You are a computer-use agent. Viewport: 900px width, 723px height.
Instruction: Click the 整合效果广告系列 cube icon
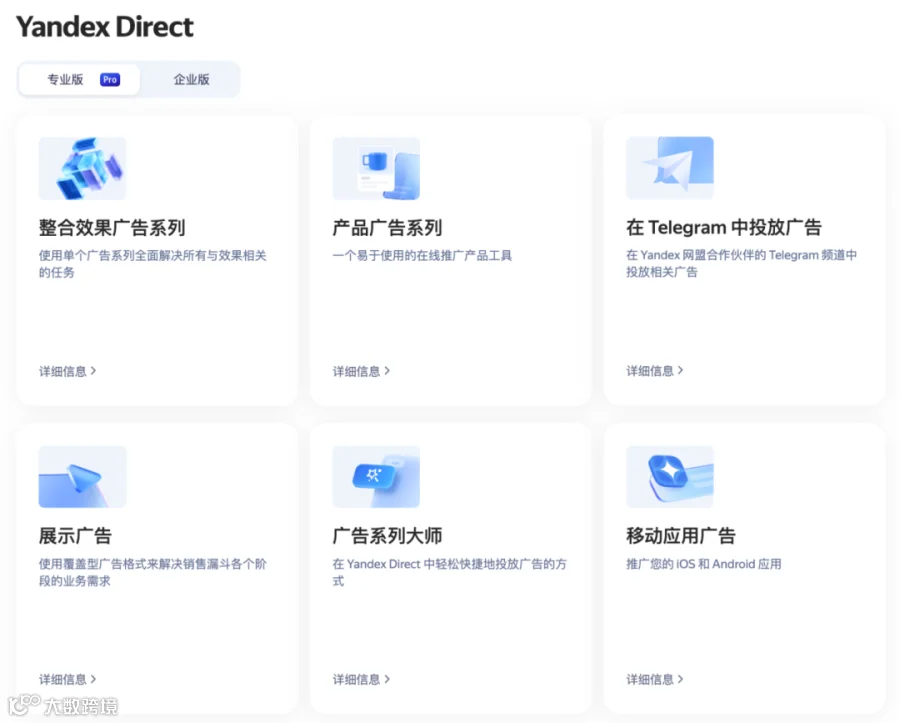(x=83, y=168)
